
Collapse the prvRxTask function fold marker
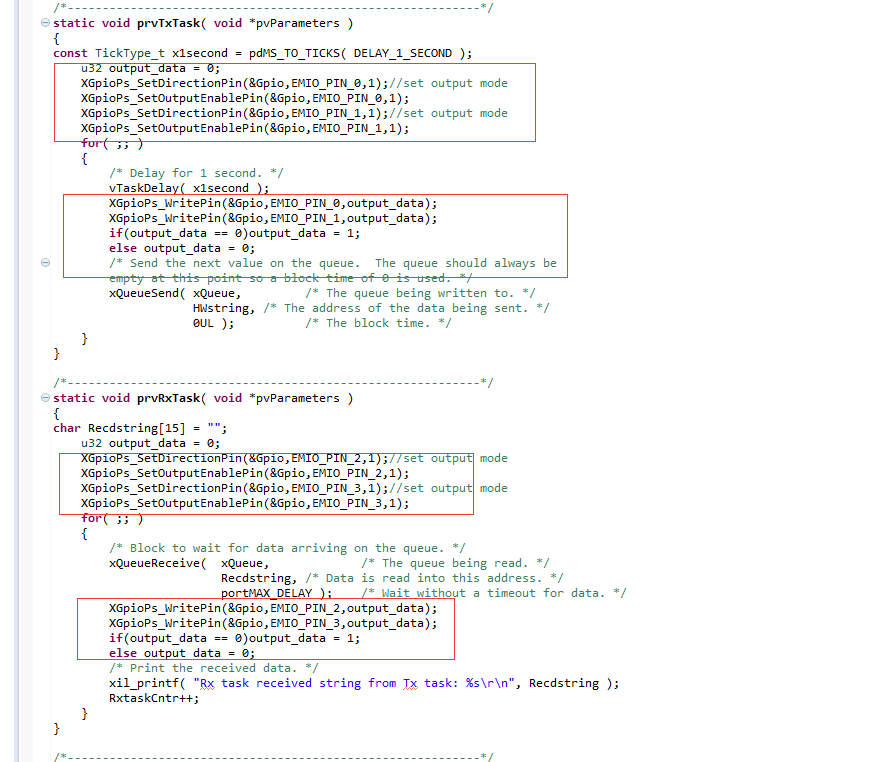45,398
